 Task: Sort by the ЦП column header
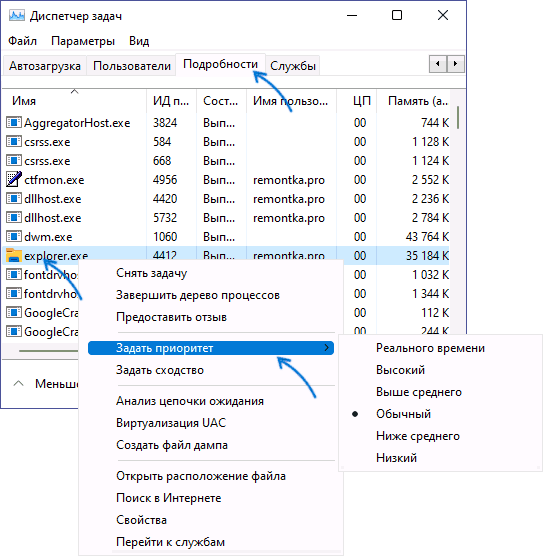pos(357,101)
